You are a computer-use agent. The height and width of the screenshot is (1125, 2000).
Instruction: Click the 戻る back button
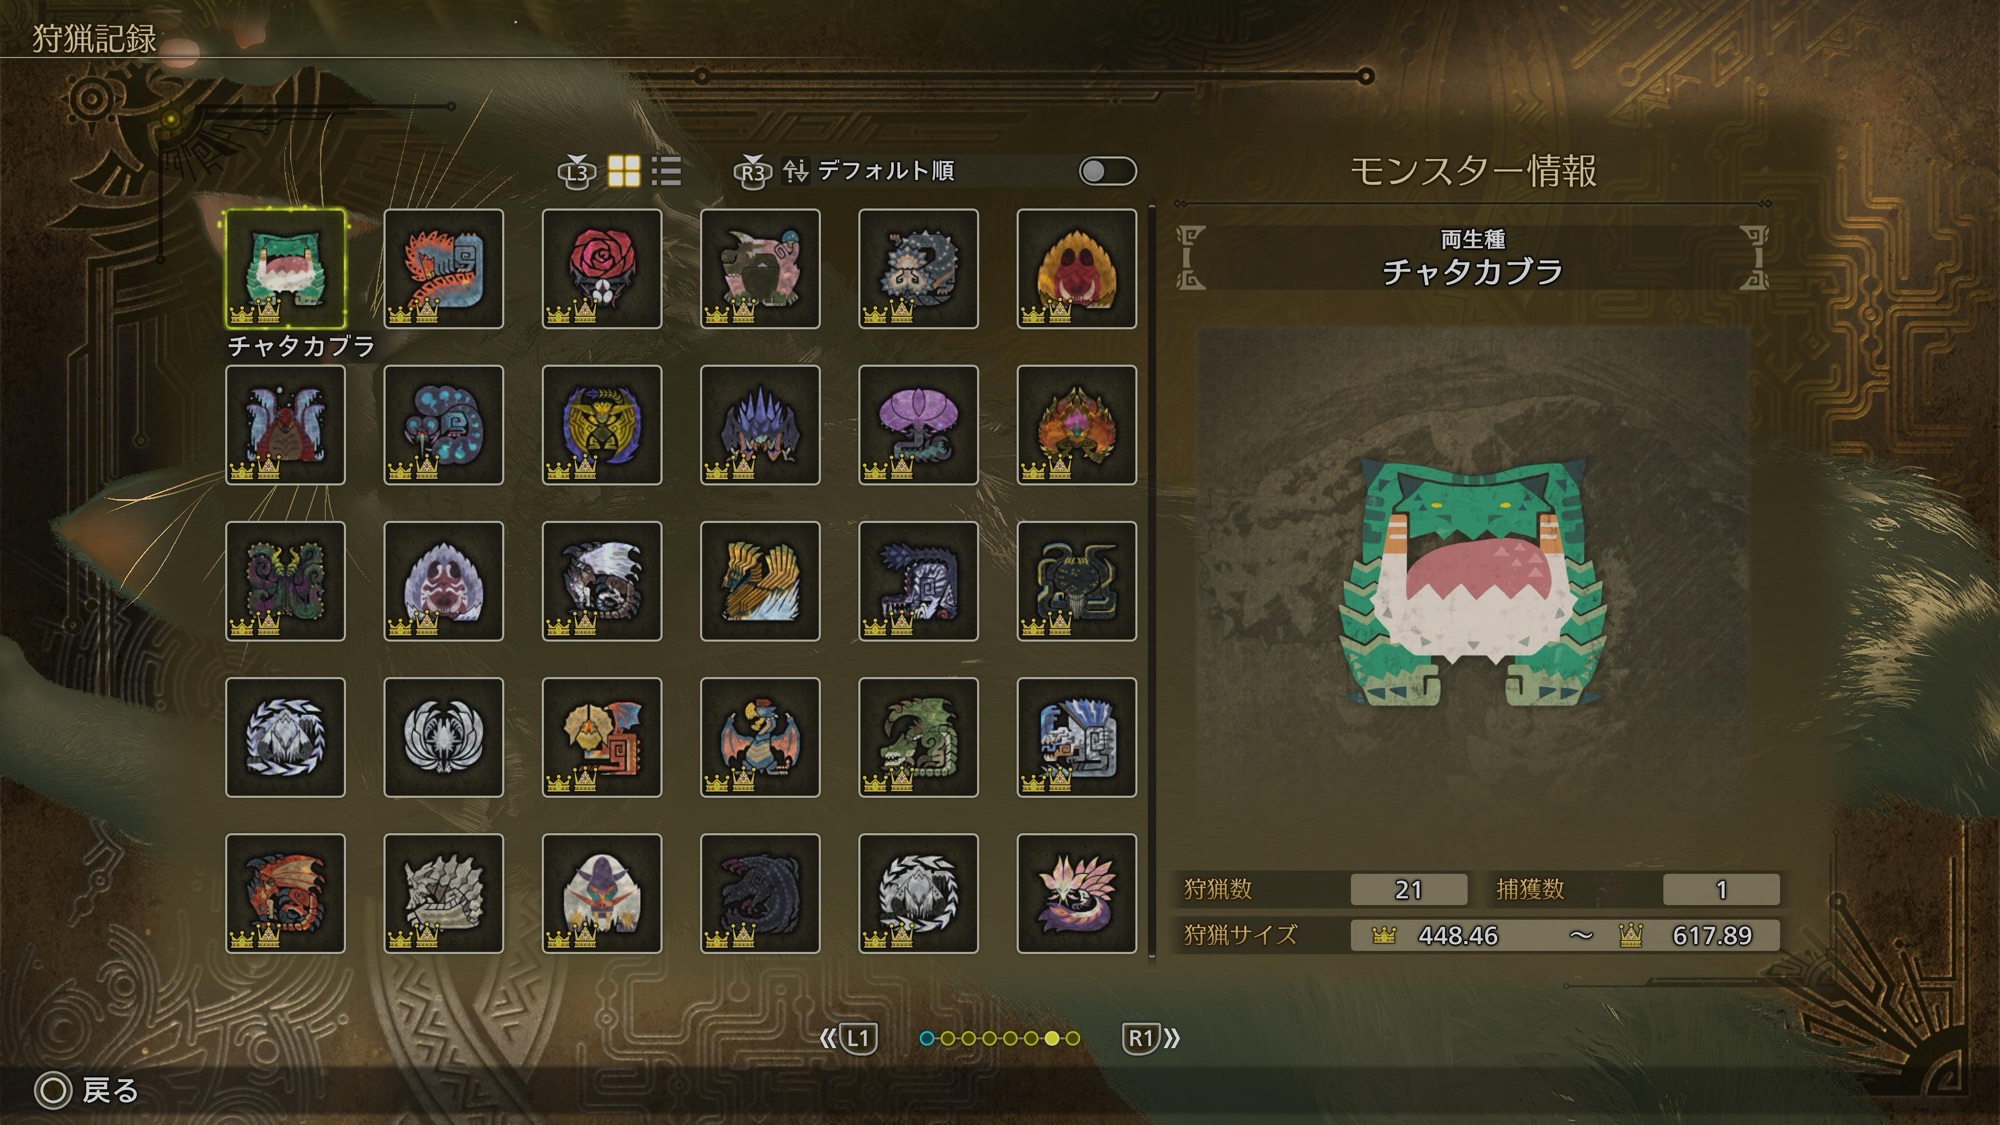(88, 1090)
